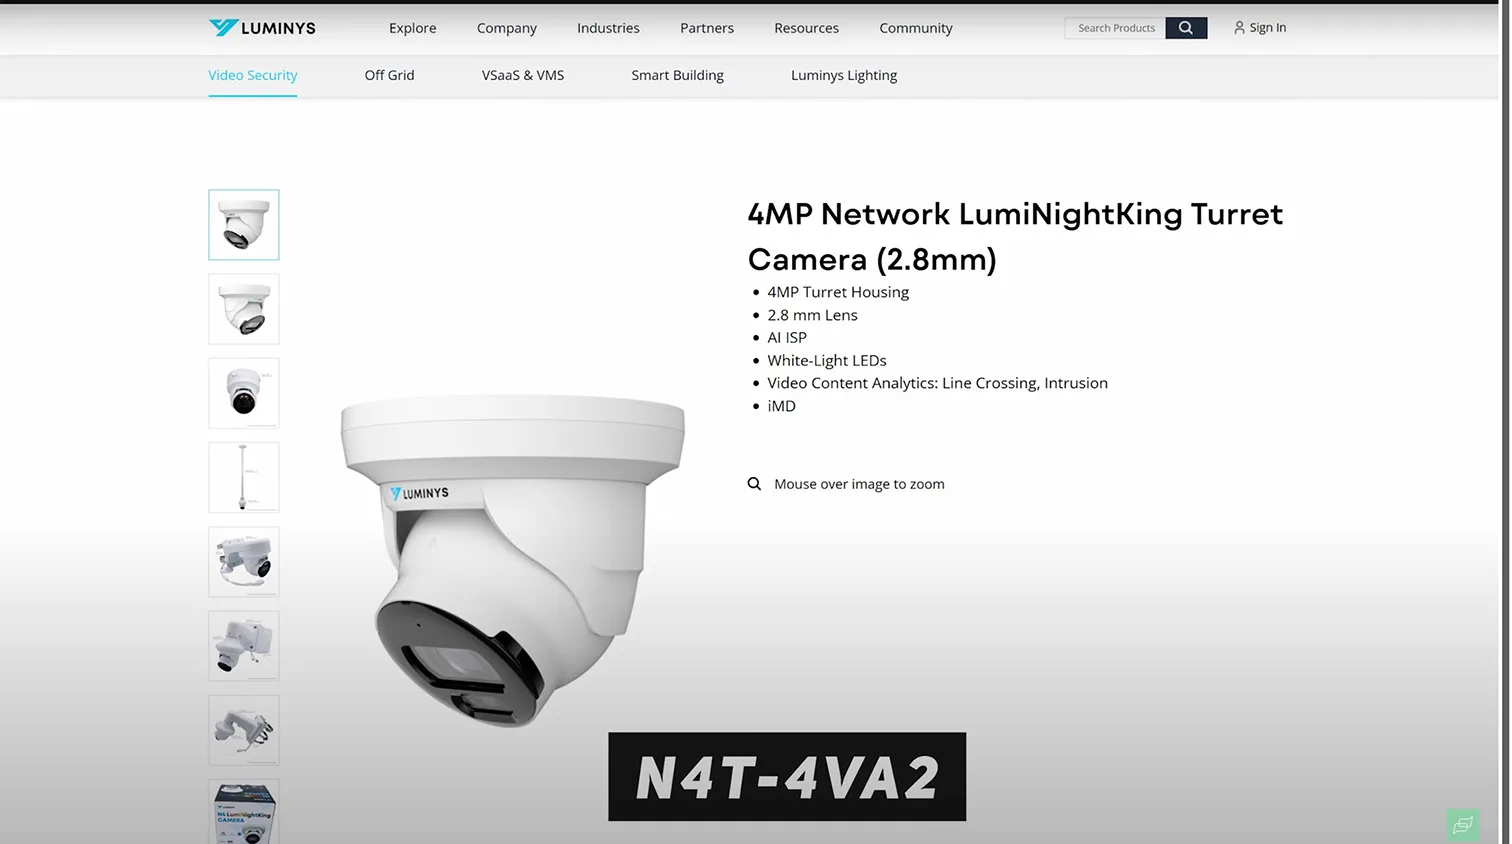Select the front-view camera thumbnail
1512x844 pixels.
244,393
